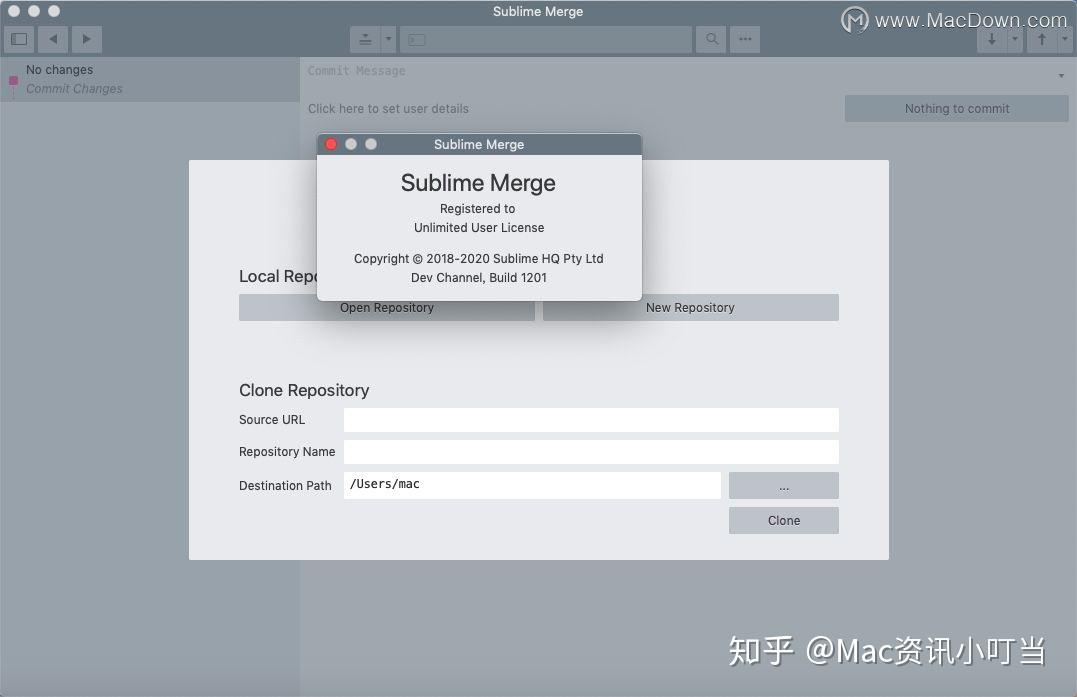Screen dimensions: 1077x697
Task: Browse destination path with the ... button
Action: [783, 485]
